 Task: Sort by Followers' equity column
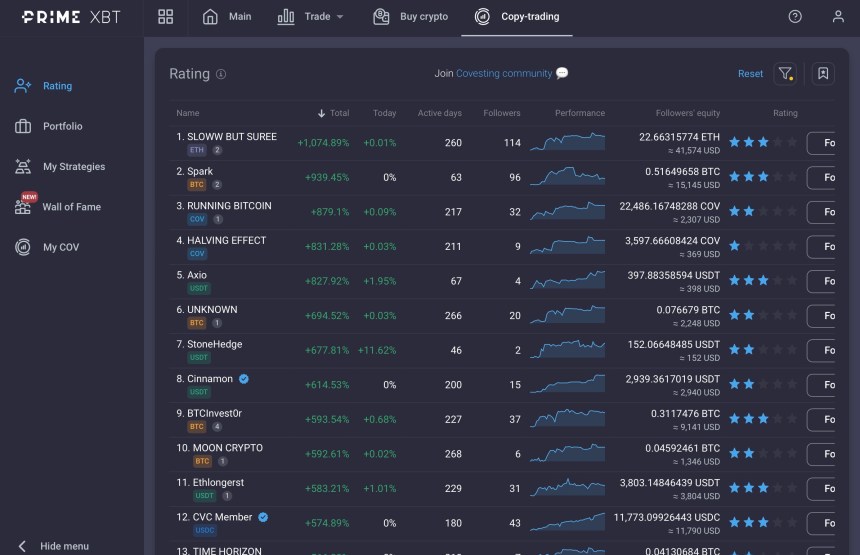[687, 113]
